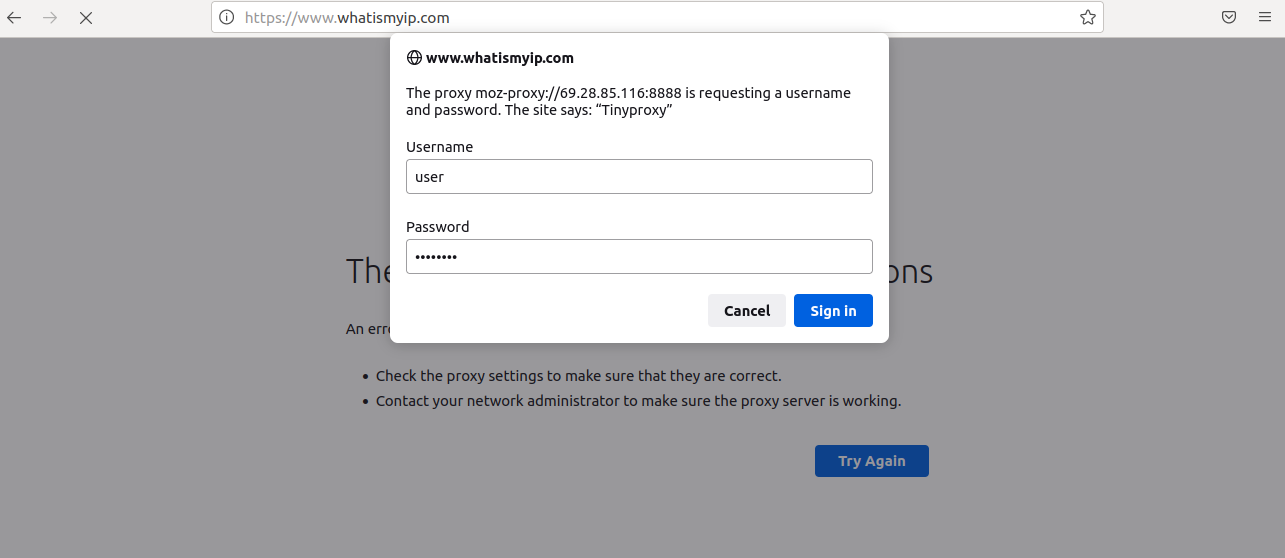Click the "Contact your network administrator" bullet

click(x=638, y=401)
